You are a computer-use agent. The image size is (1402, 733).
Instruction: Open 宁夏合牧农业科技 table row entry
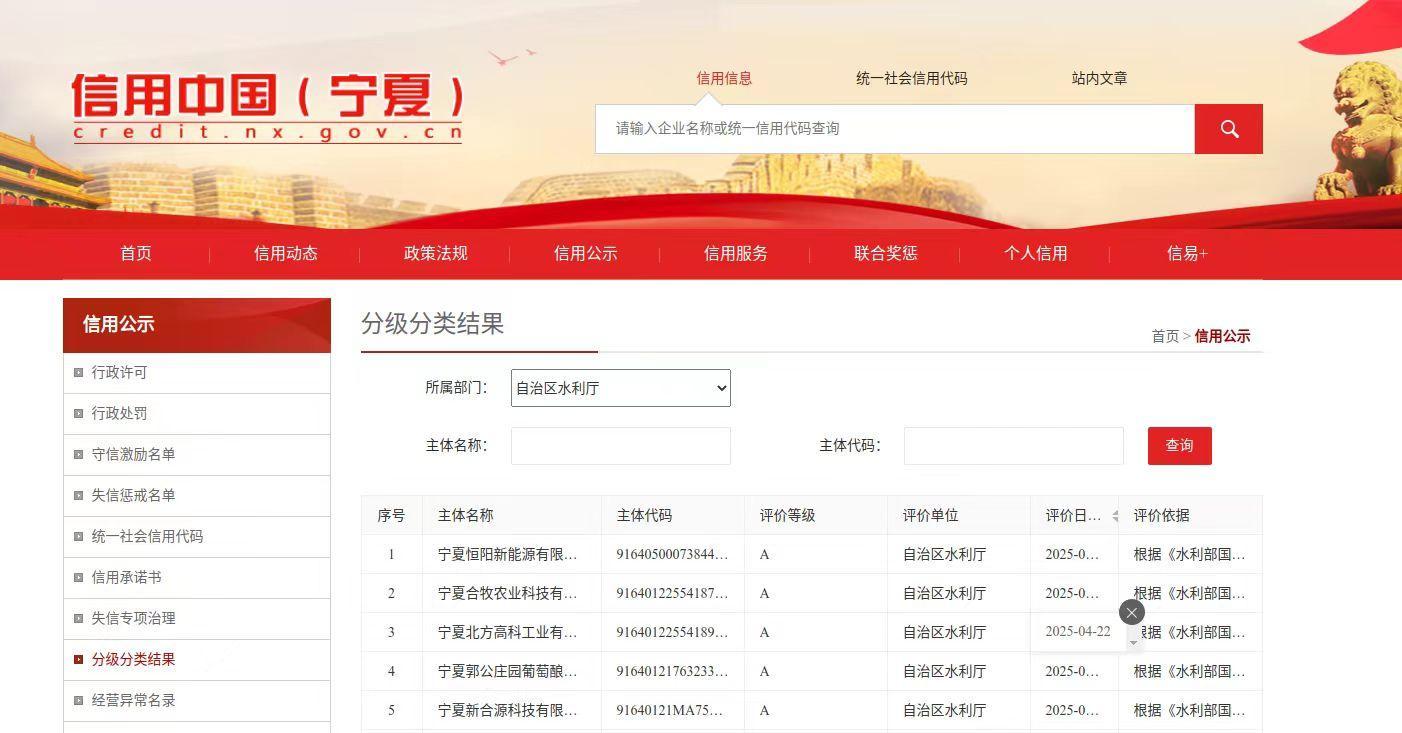click(x=507, y=594)
